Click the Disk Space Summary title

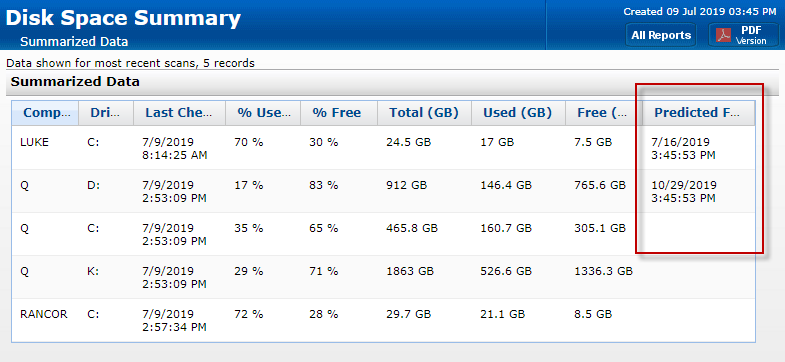pos(123,18)
